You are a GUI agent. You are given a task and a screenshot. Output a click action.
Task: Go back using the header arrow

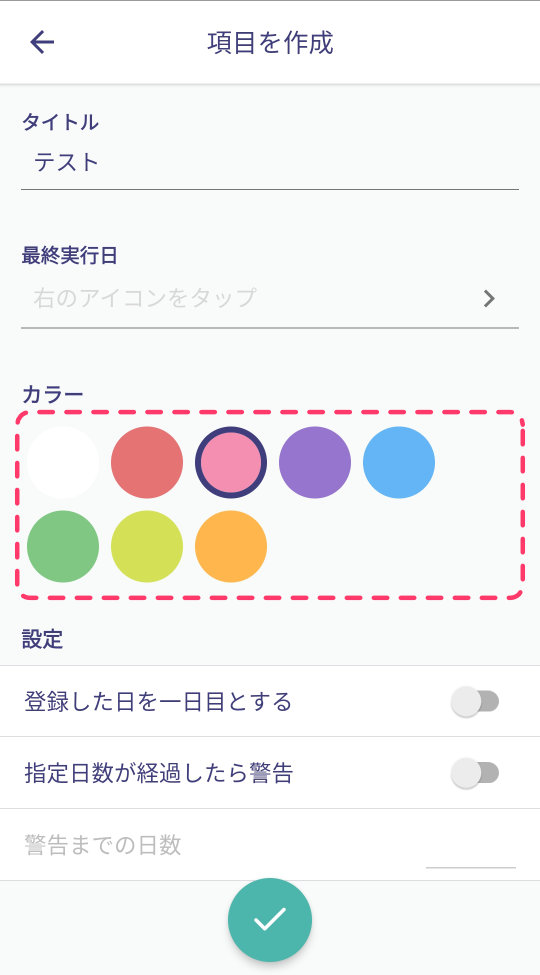pyautogui.click(x=42, y=42)
